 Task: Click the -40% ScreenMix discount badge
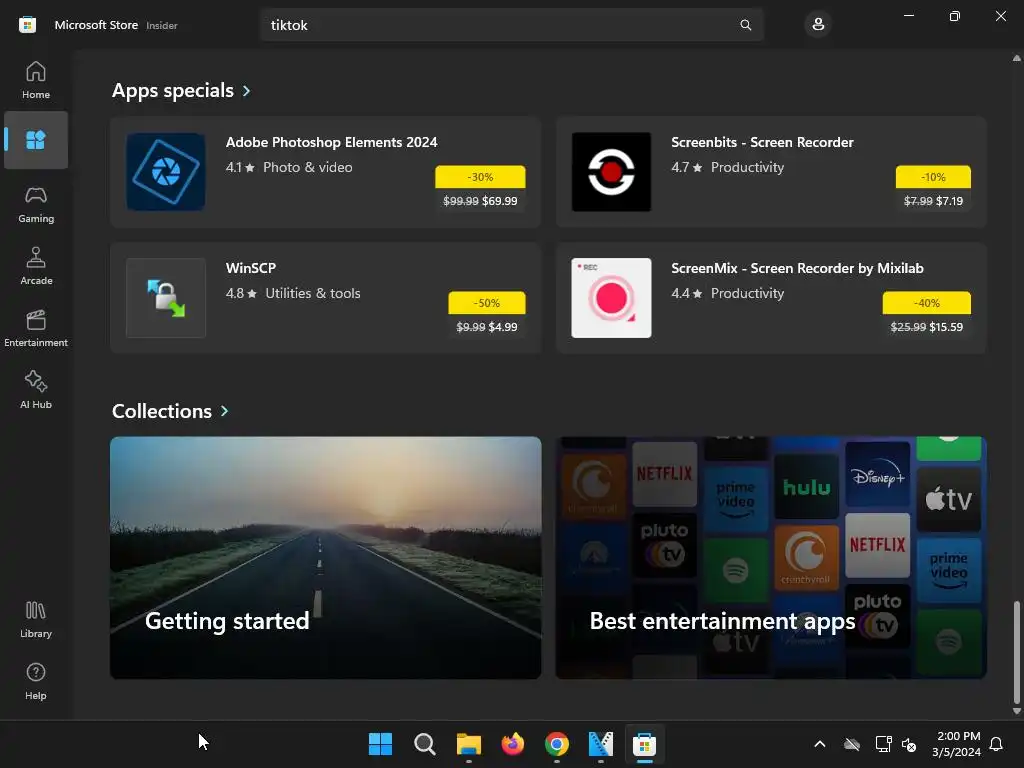[x=927, y=303]
